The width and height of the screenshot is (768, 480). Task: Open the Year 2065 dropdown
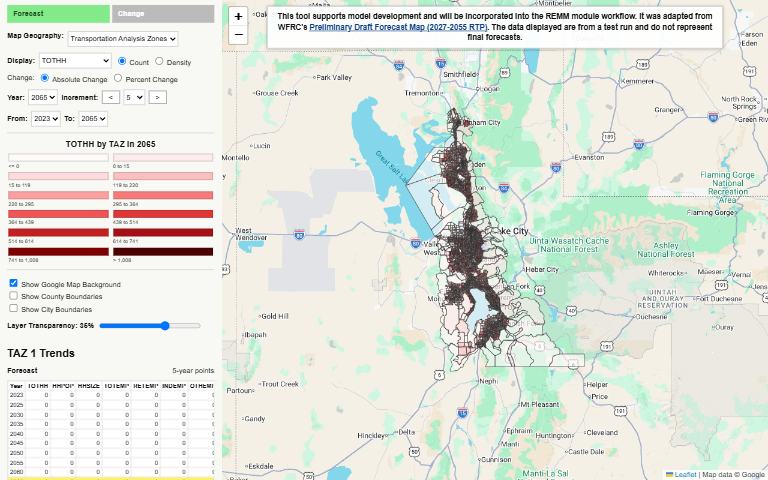tap(43, 97)
